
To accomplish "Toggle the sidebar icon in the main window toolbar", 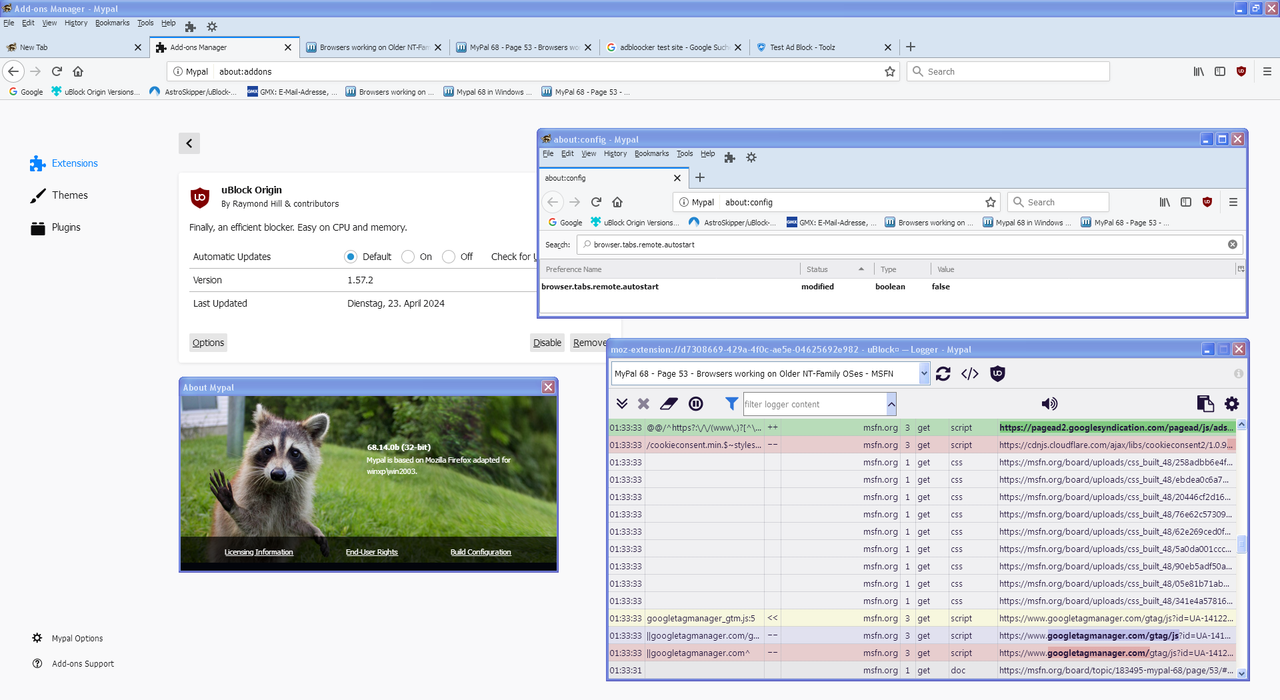I will 1220,71.
